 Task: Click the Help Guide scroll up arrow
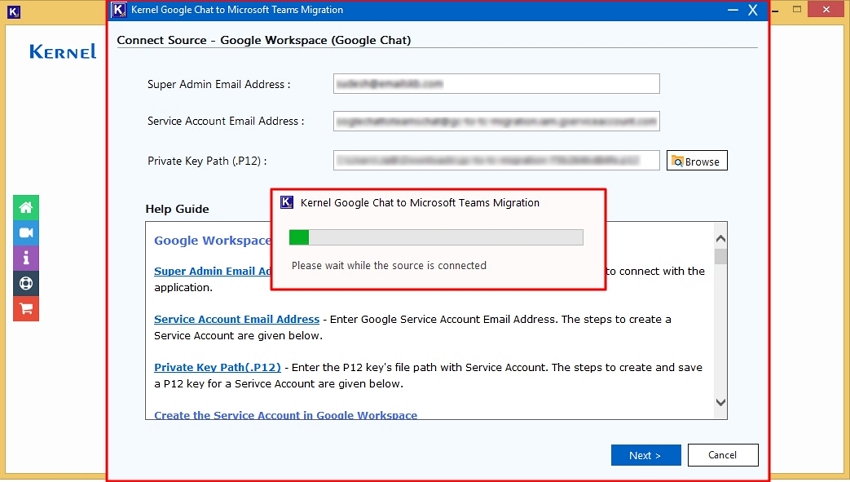720,239
